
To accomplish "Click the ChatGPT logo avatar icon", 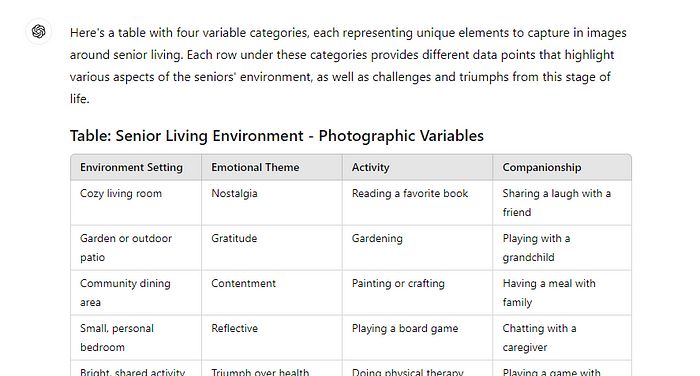I will [38, 31].
